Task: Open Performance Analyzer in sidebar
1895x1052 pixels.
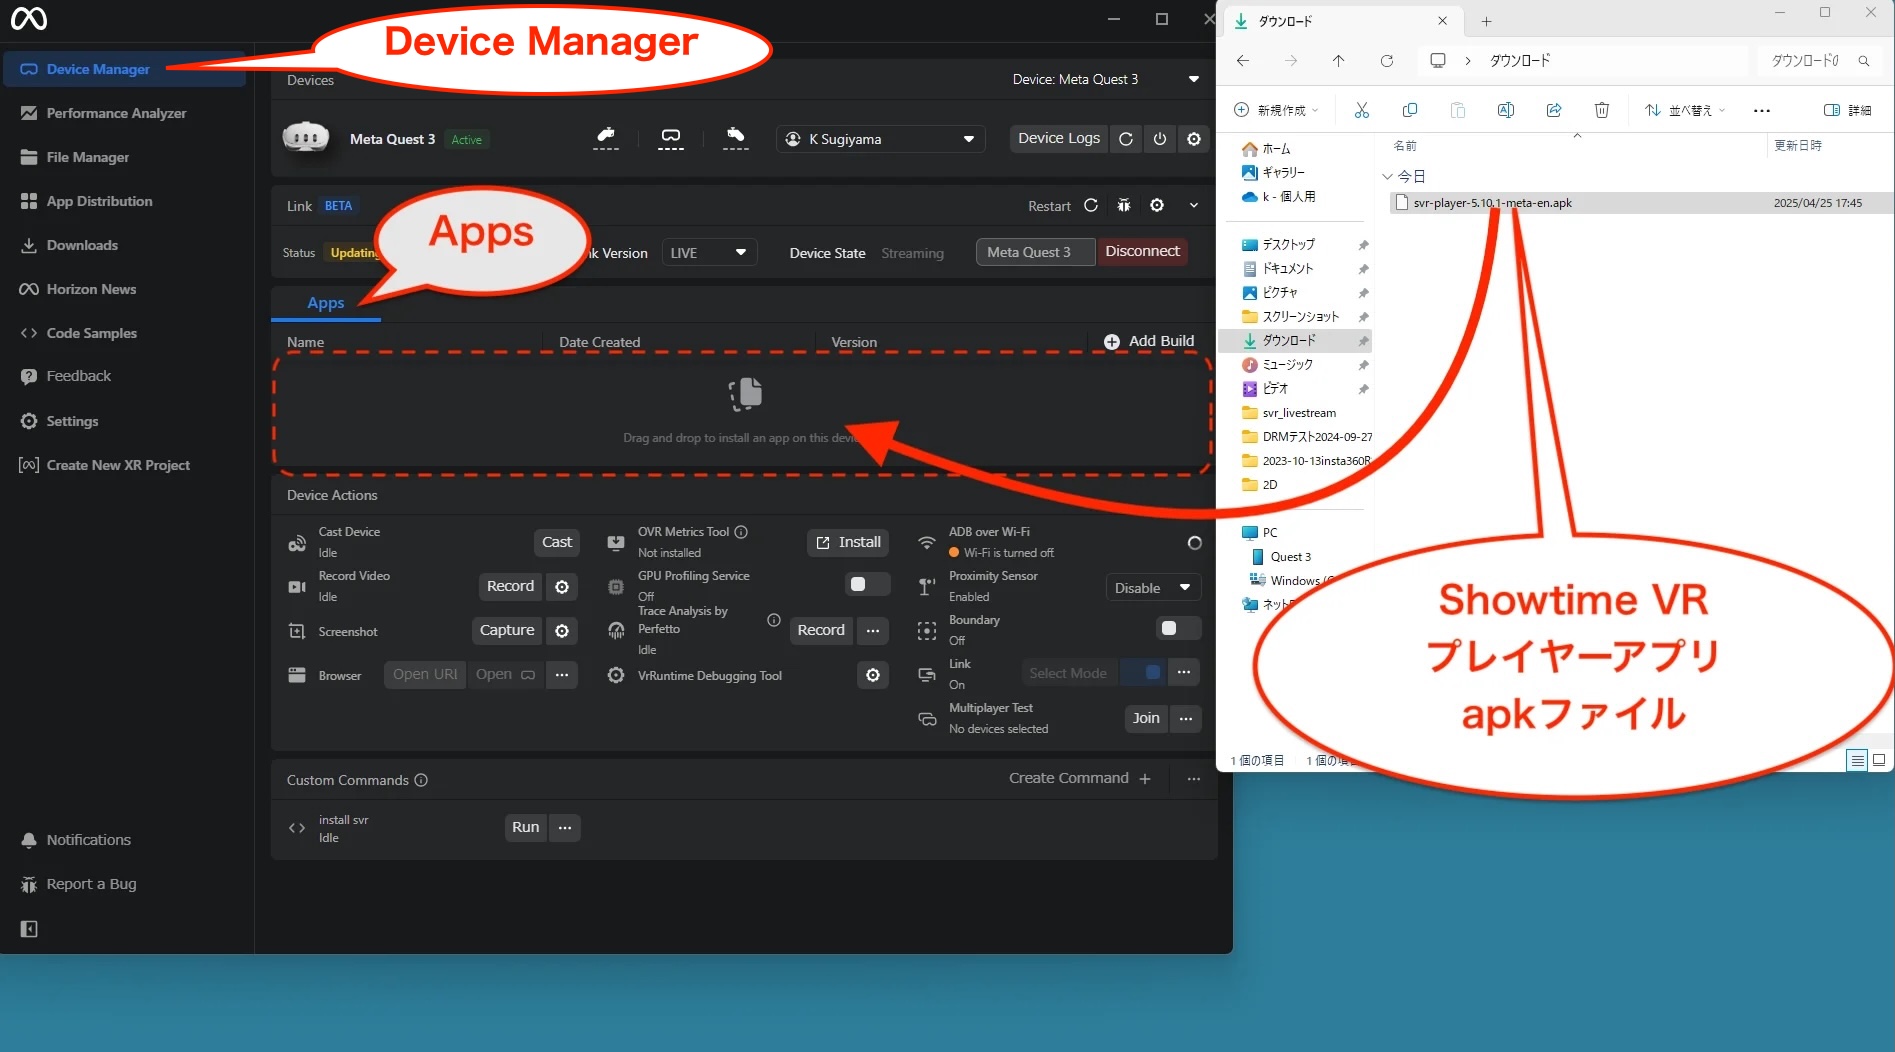Action: [116, 113]
